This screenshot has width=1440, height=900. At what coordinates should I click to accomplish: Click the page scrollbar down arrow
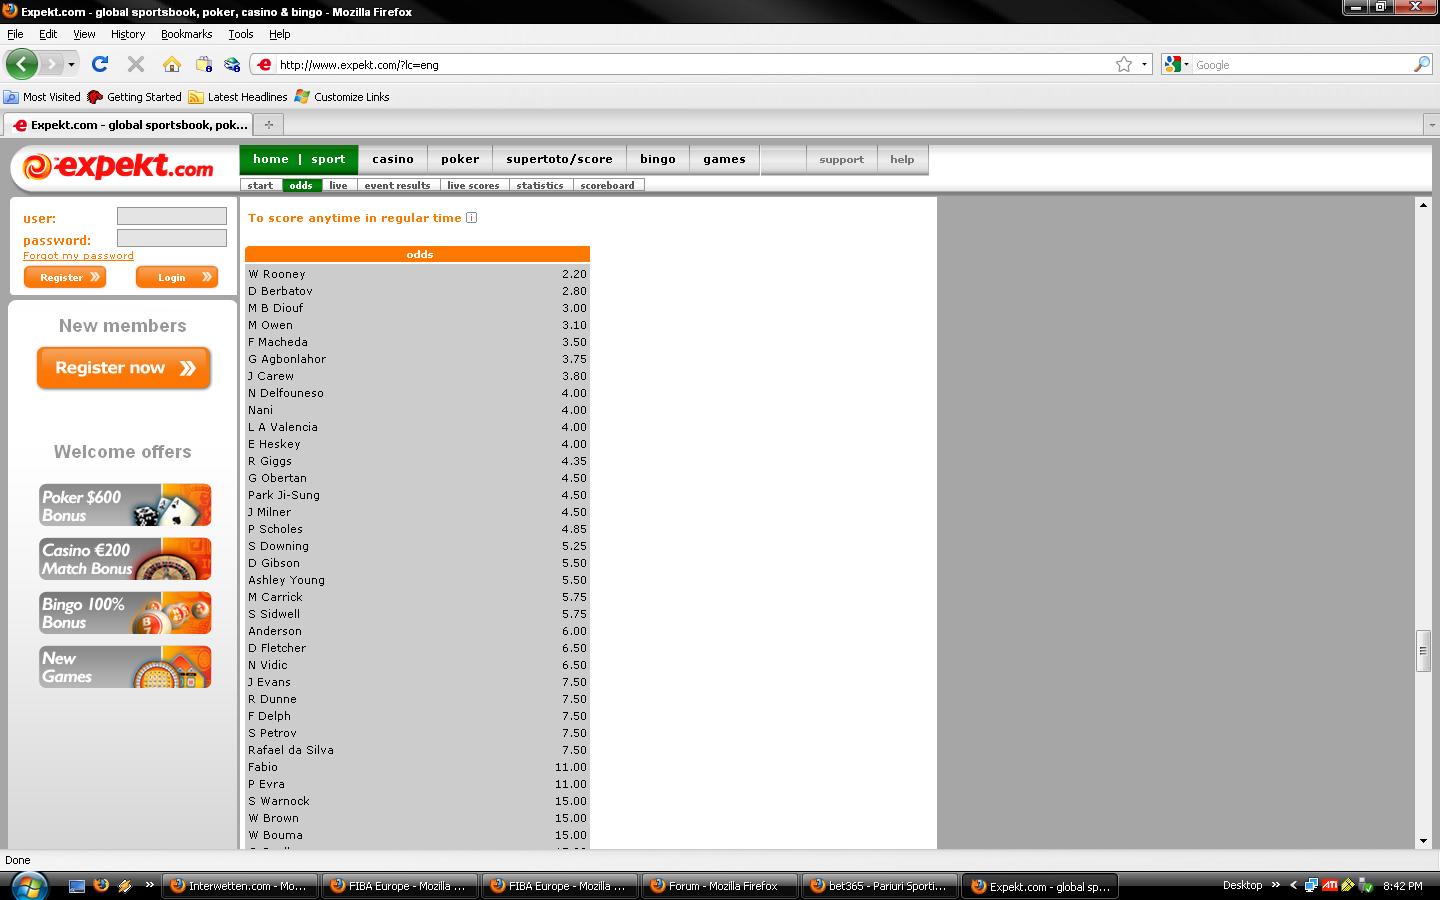pos(1424,841)
